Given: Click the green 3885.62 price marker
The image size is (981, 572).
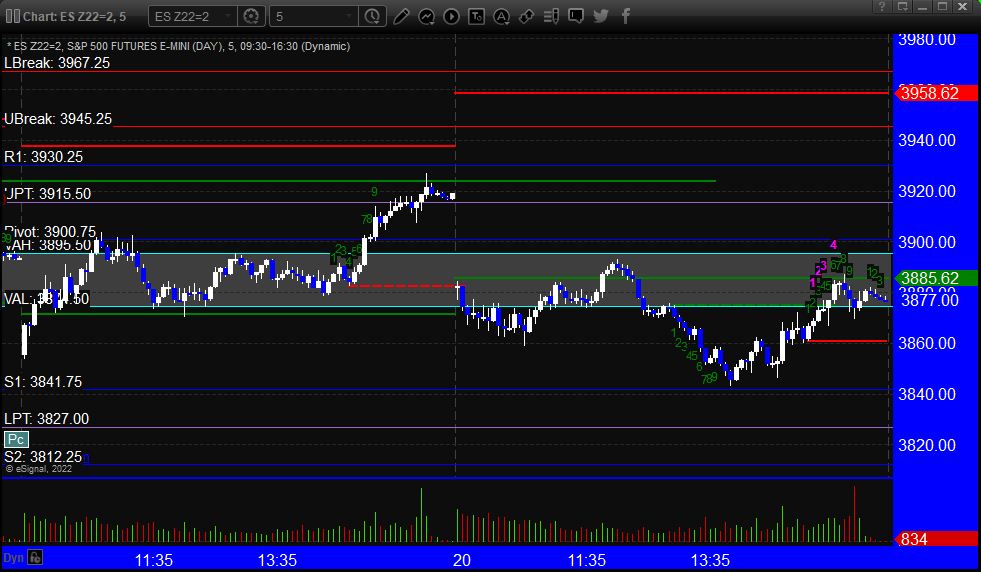Looking at the screenshot, I should click(936, 278).
